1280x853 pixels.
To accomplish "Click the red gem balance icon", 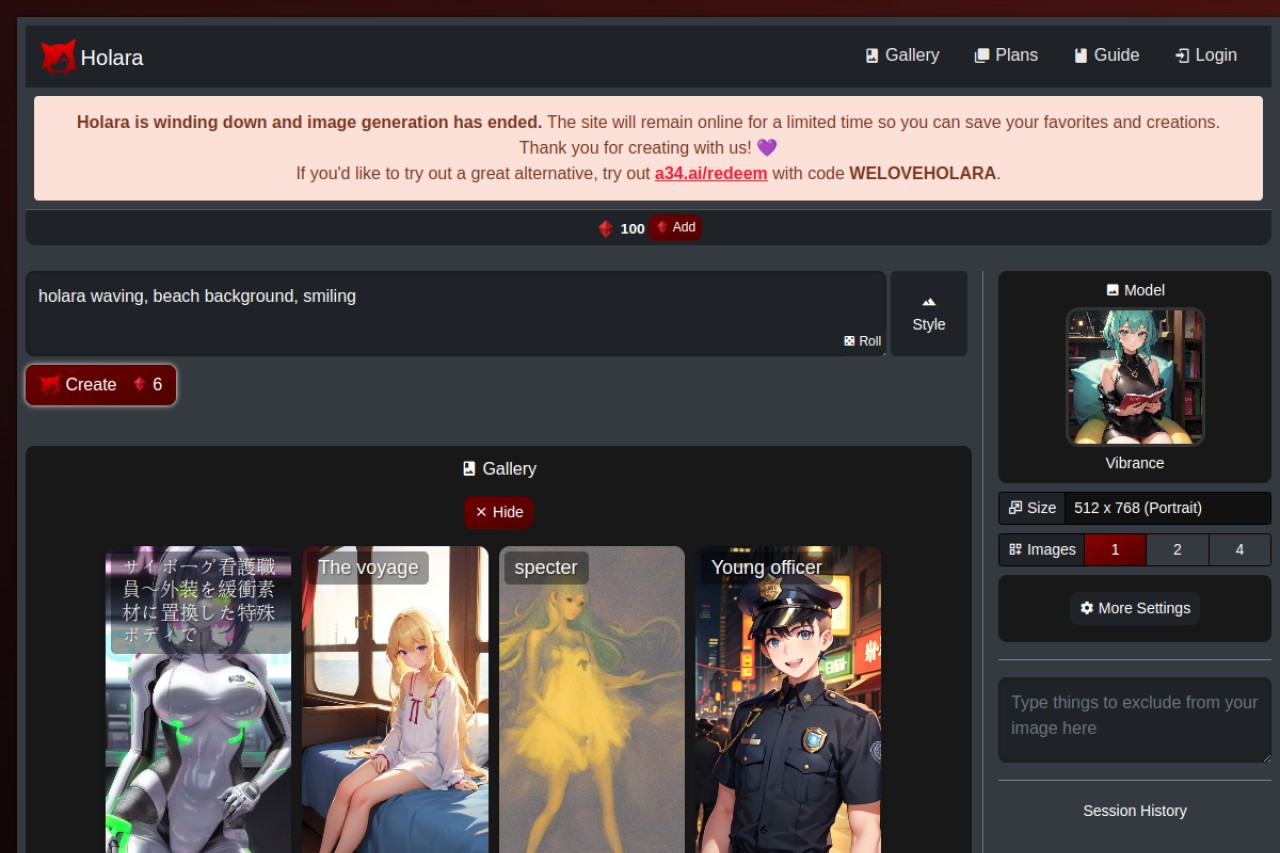I will (605, 228).
